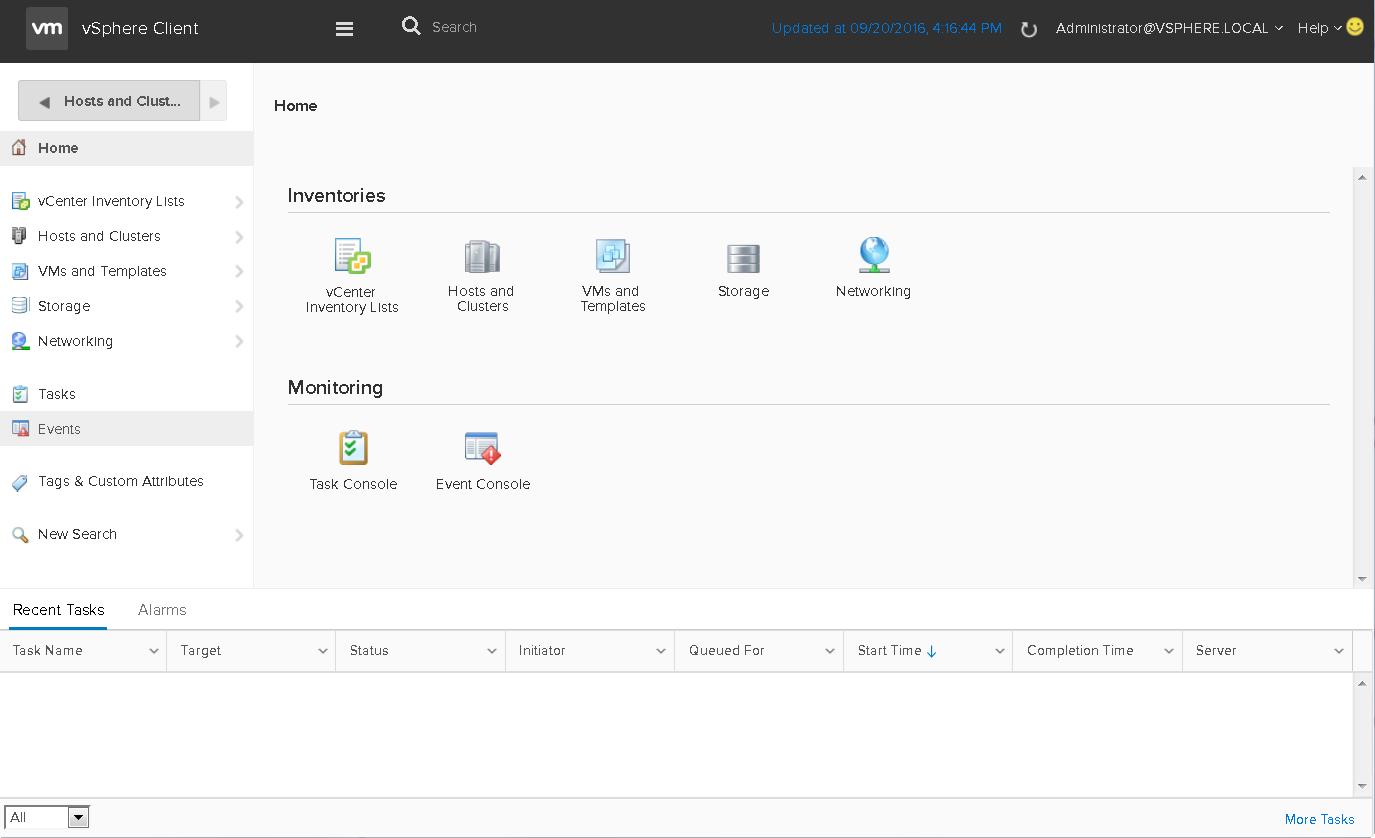Click the forward history arrow button

click(214, 101)
